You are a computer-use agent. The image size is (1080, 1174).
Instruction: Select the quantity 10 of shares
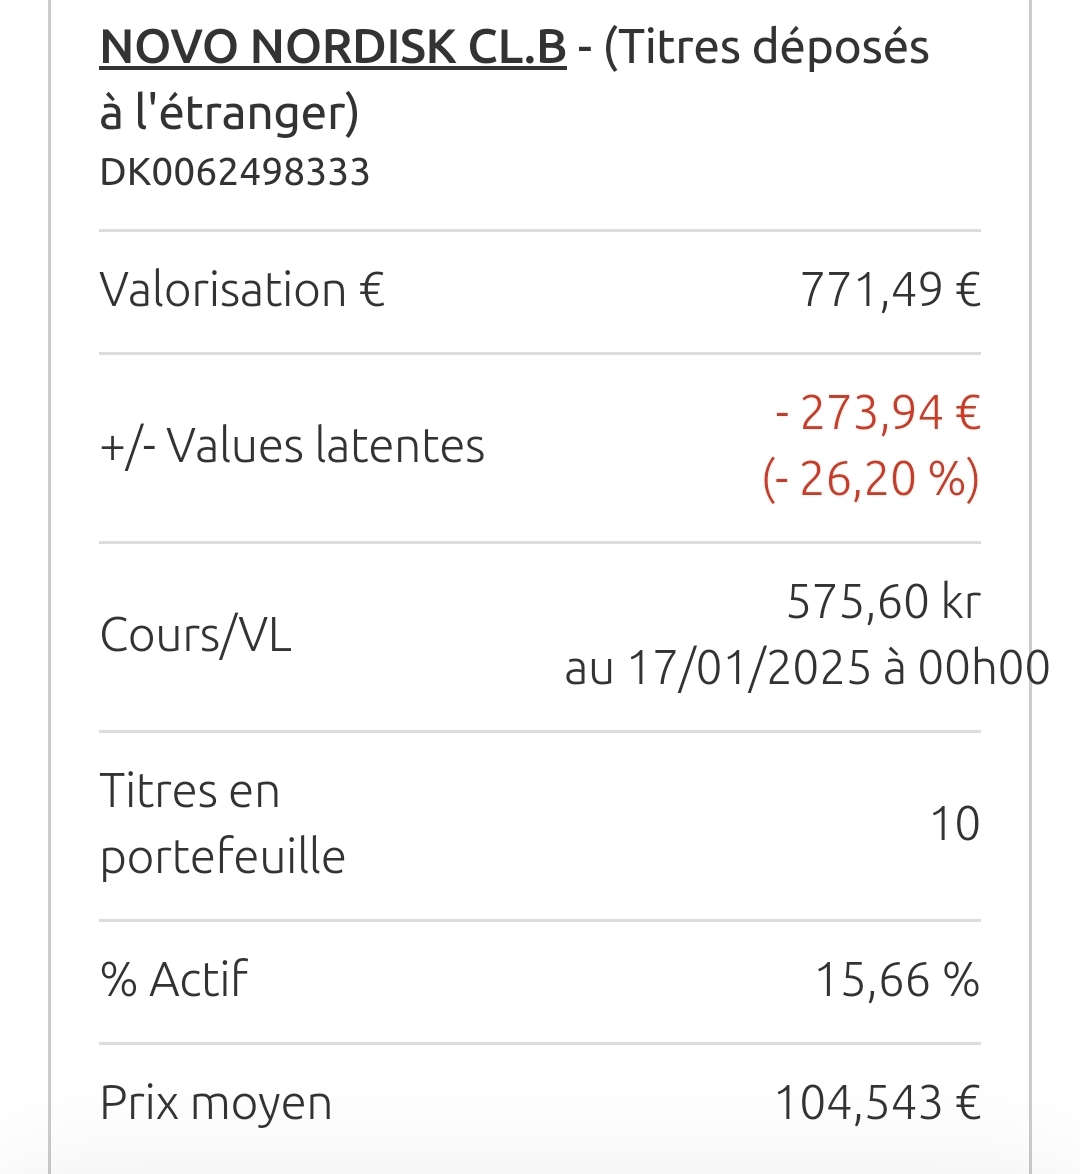(x=956, y=824)
